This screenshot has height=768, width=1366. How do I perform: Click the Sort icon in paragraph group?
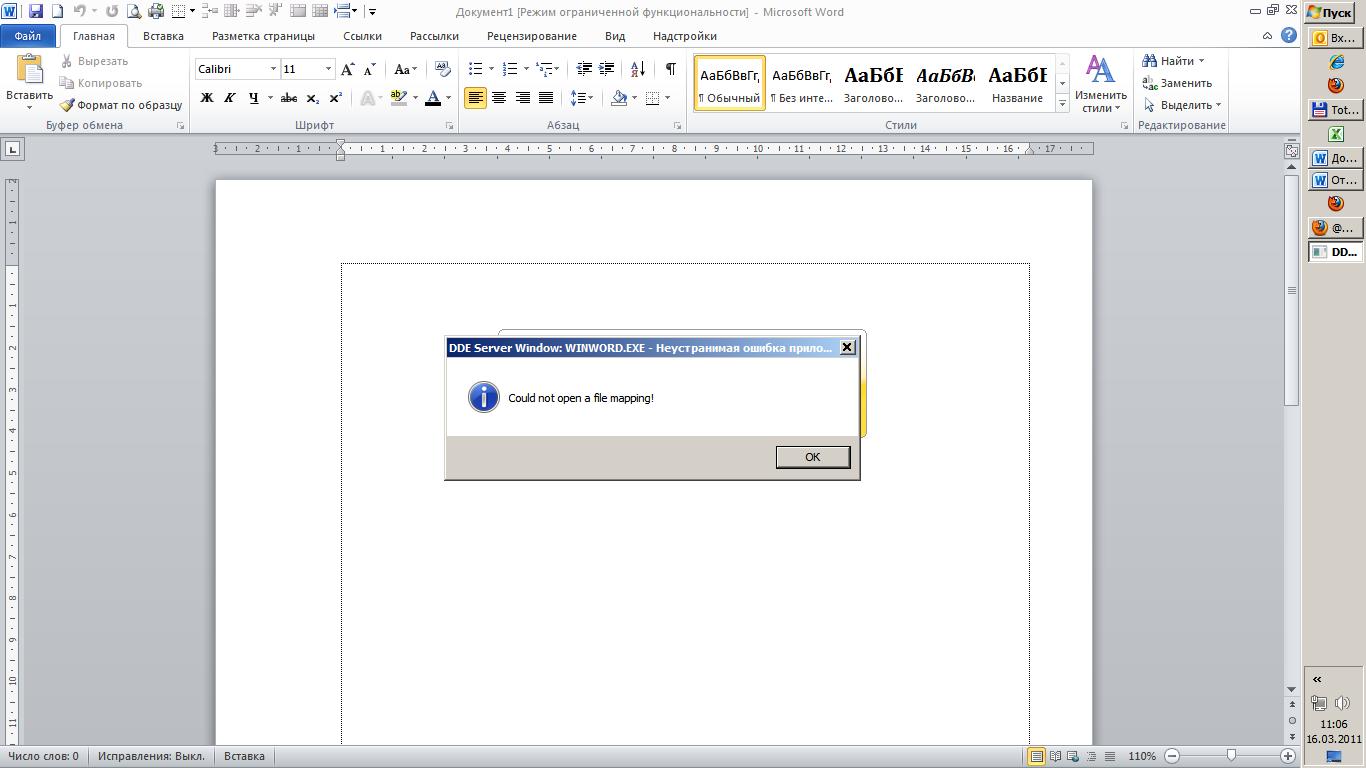637,69
